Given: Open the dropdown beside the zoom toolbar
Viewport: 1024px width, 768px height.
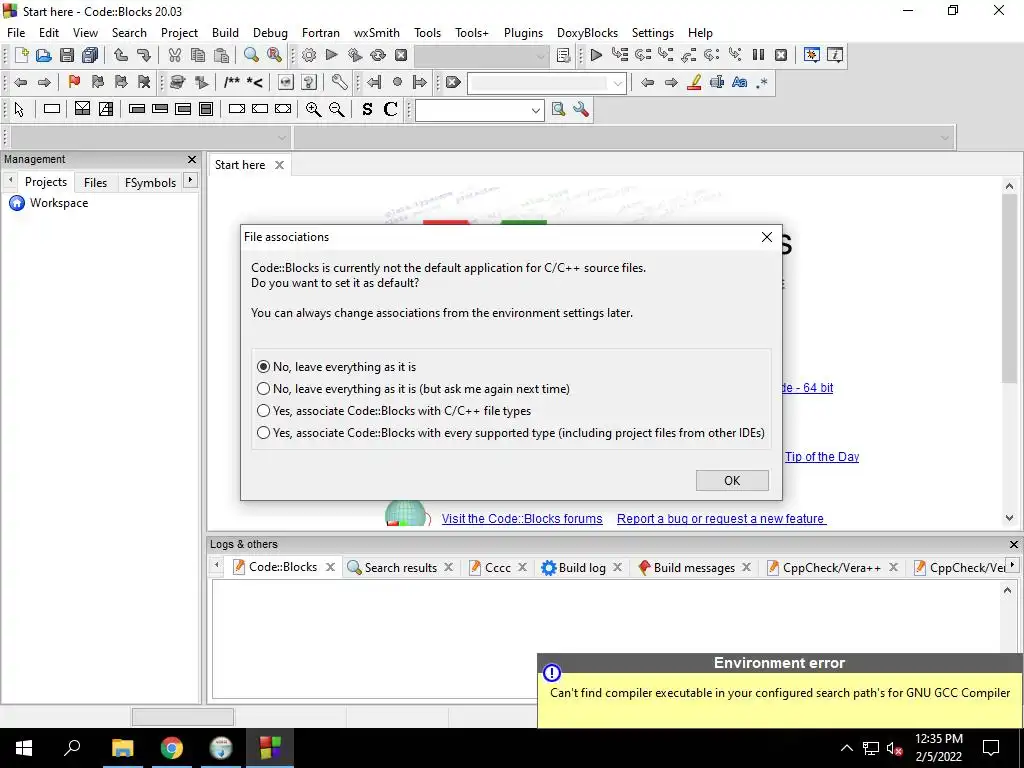Looking at the screenshot, I should [x=536, y=110].
